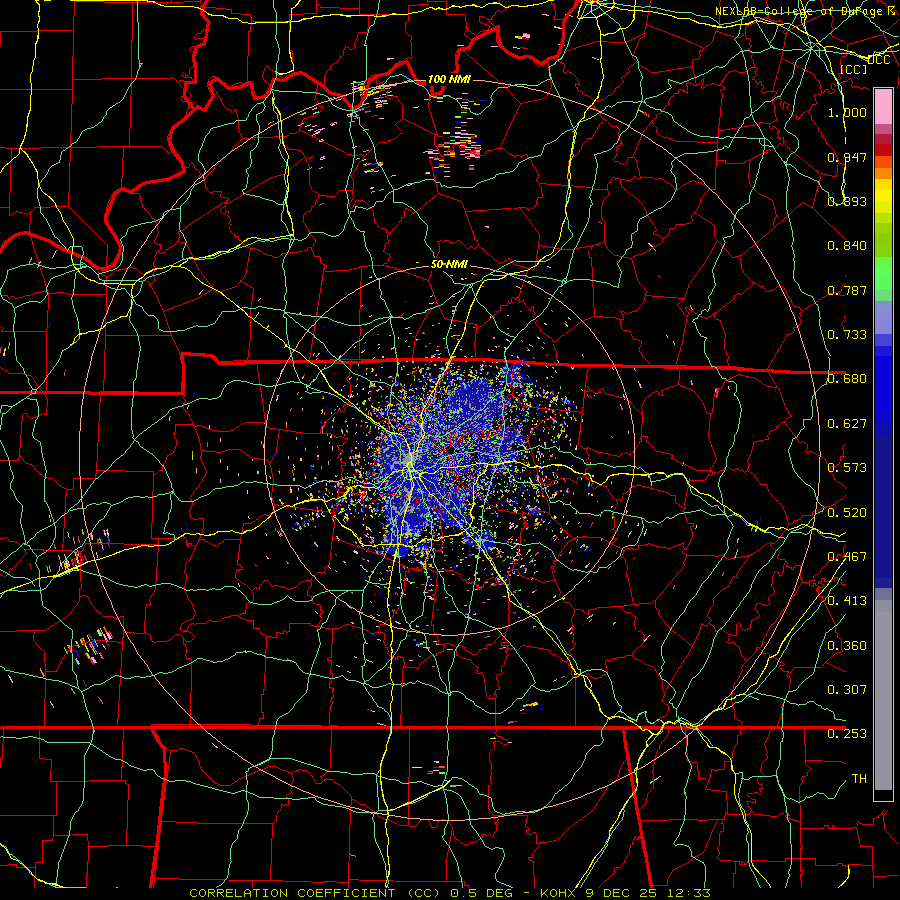Click the [CC] units label above the scale
The width and height of the screenshot is (900, 900).
[x=854, y=69]
